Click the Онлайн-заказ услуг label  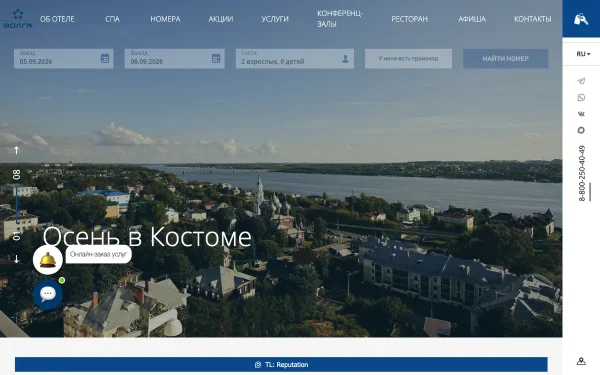98,254
